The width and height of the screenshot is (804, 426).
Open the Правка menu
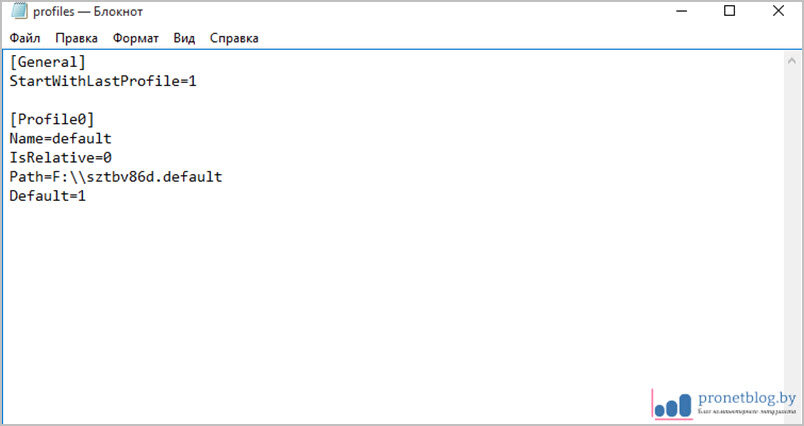click(76, 38)
